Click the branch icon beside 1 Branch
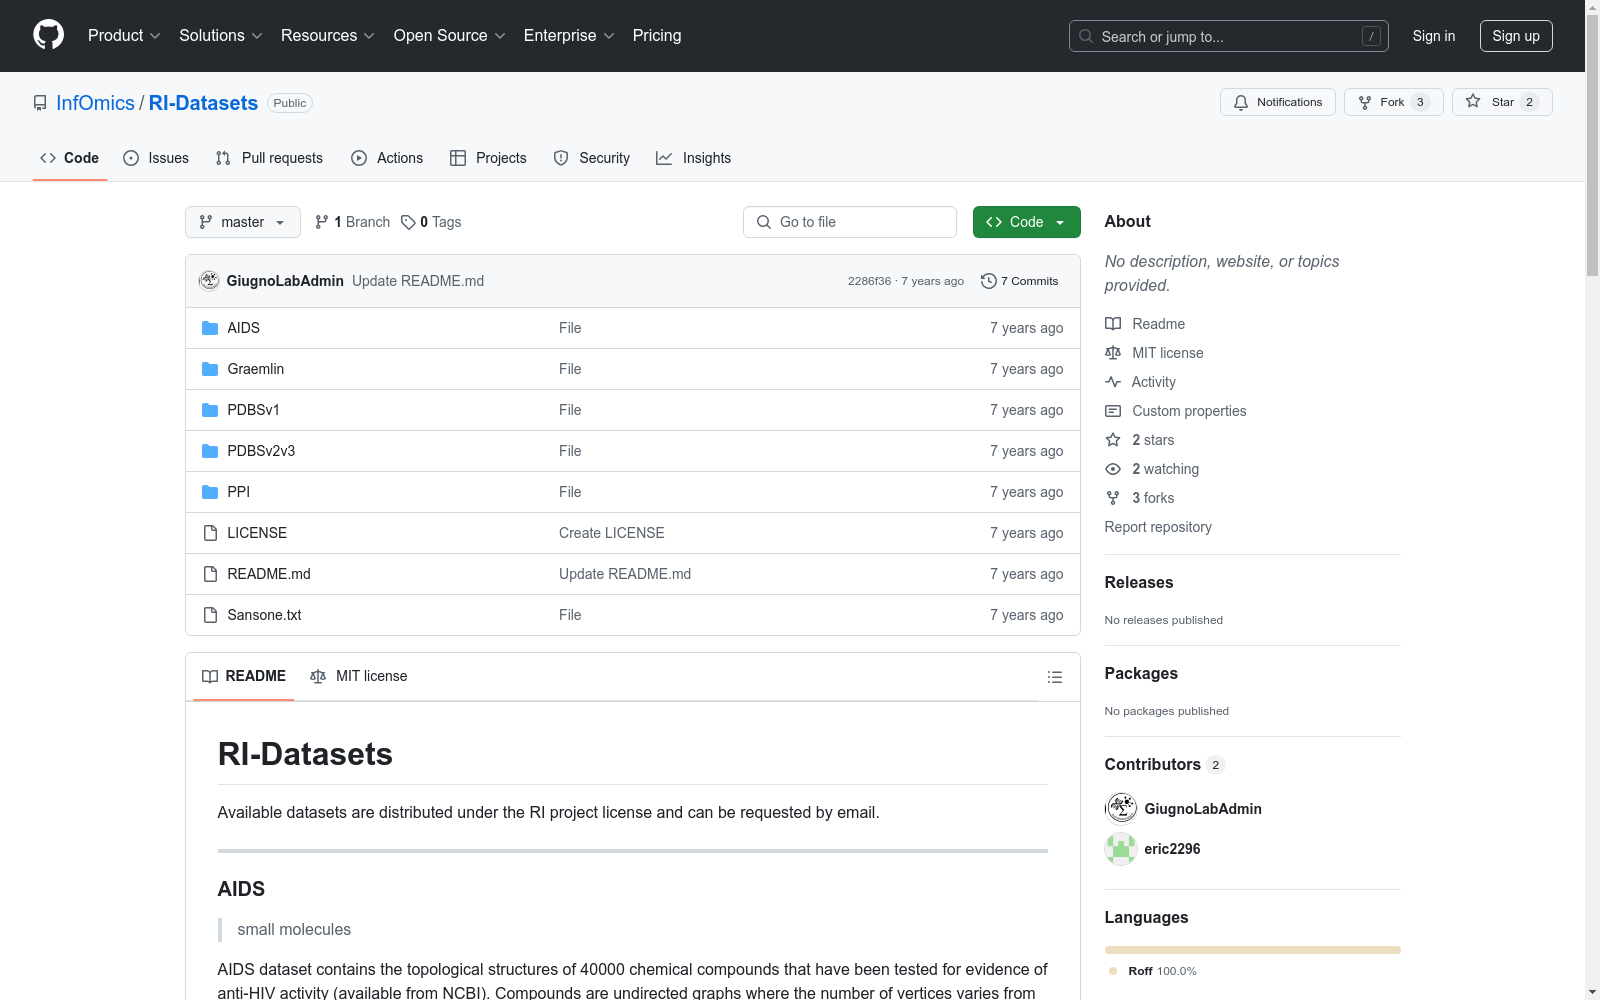The image size is (1600, 1000). coord(322,222)
